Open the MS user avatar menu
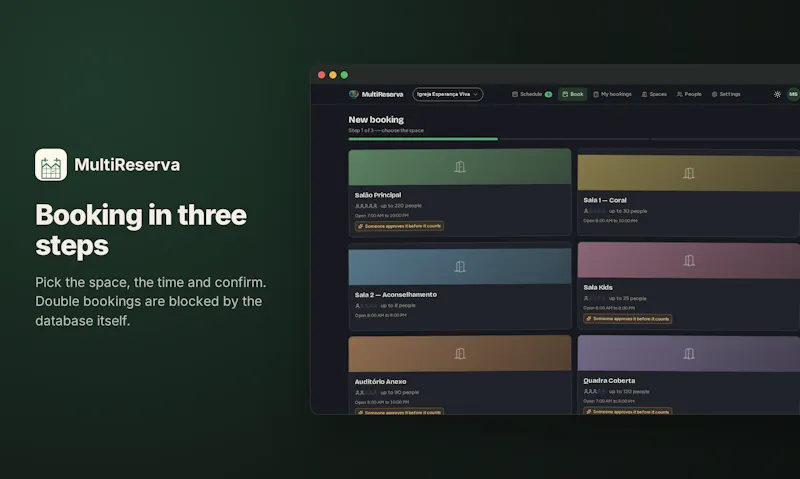 point(793,94)
